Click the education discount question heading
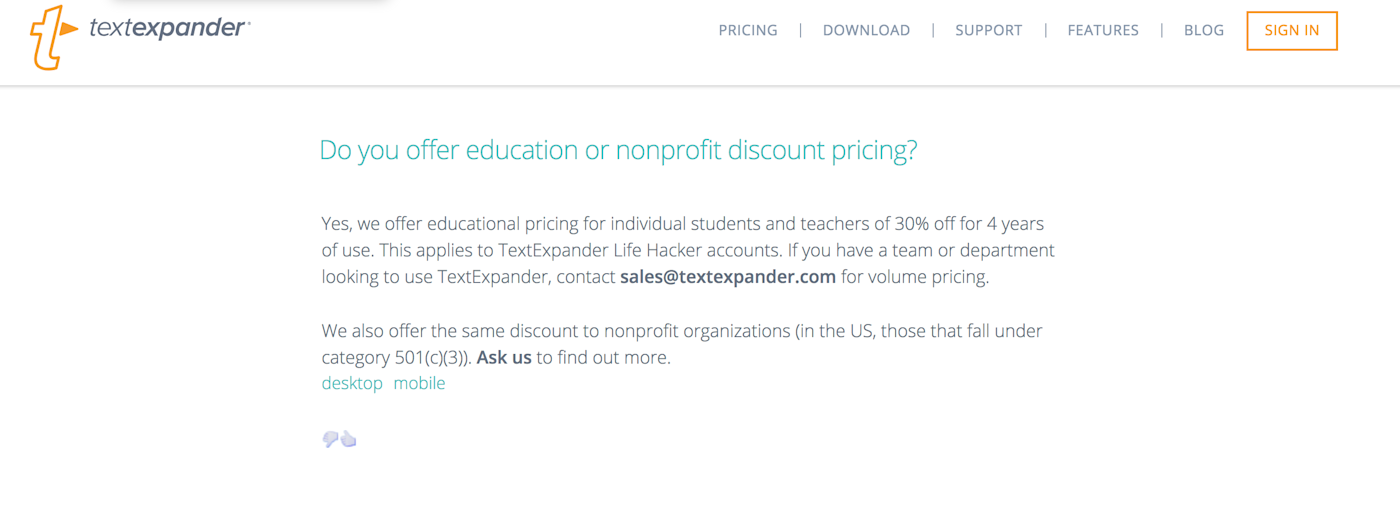 (618, 151)
